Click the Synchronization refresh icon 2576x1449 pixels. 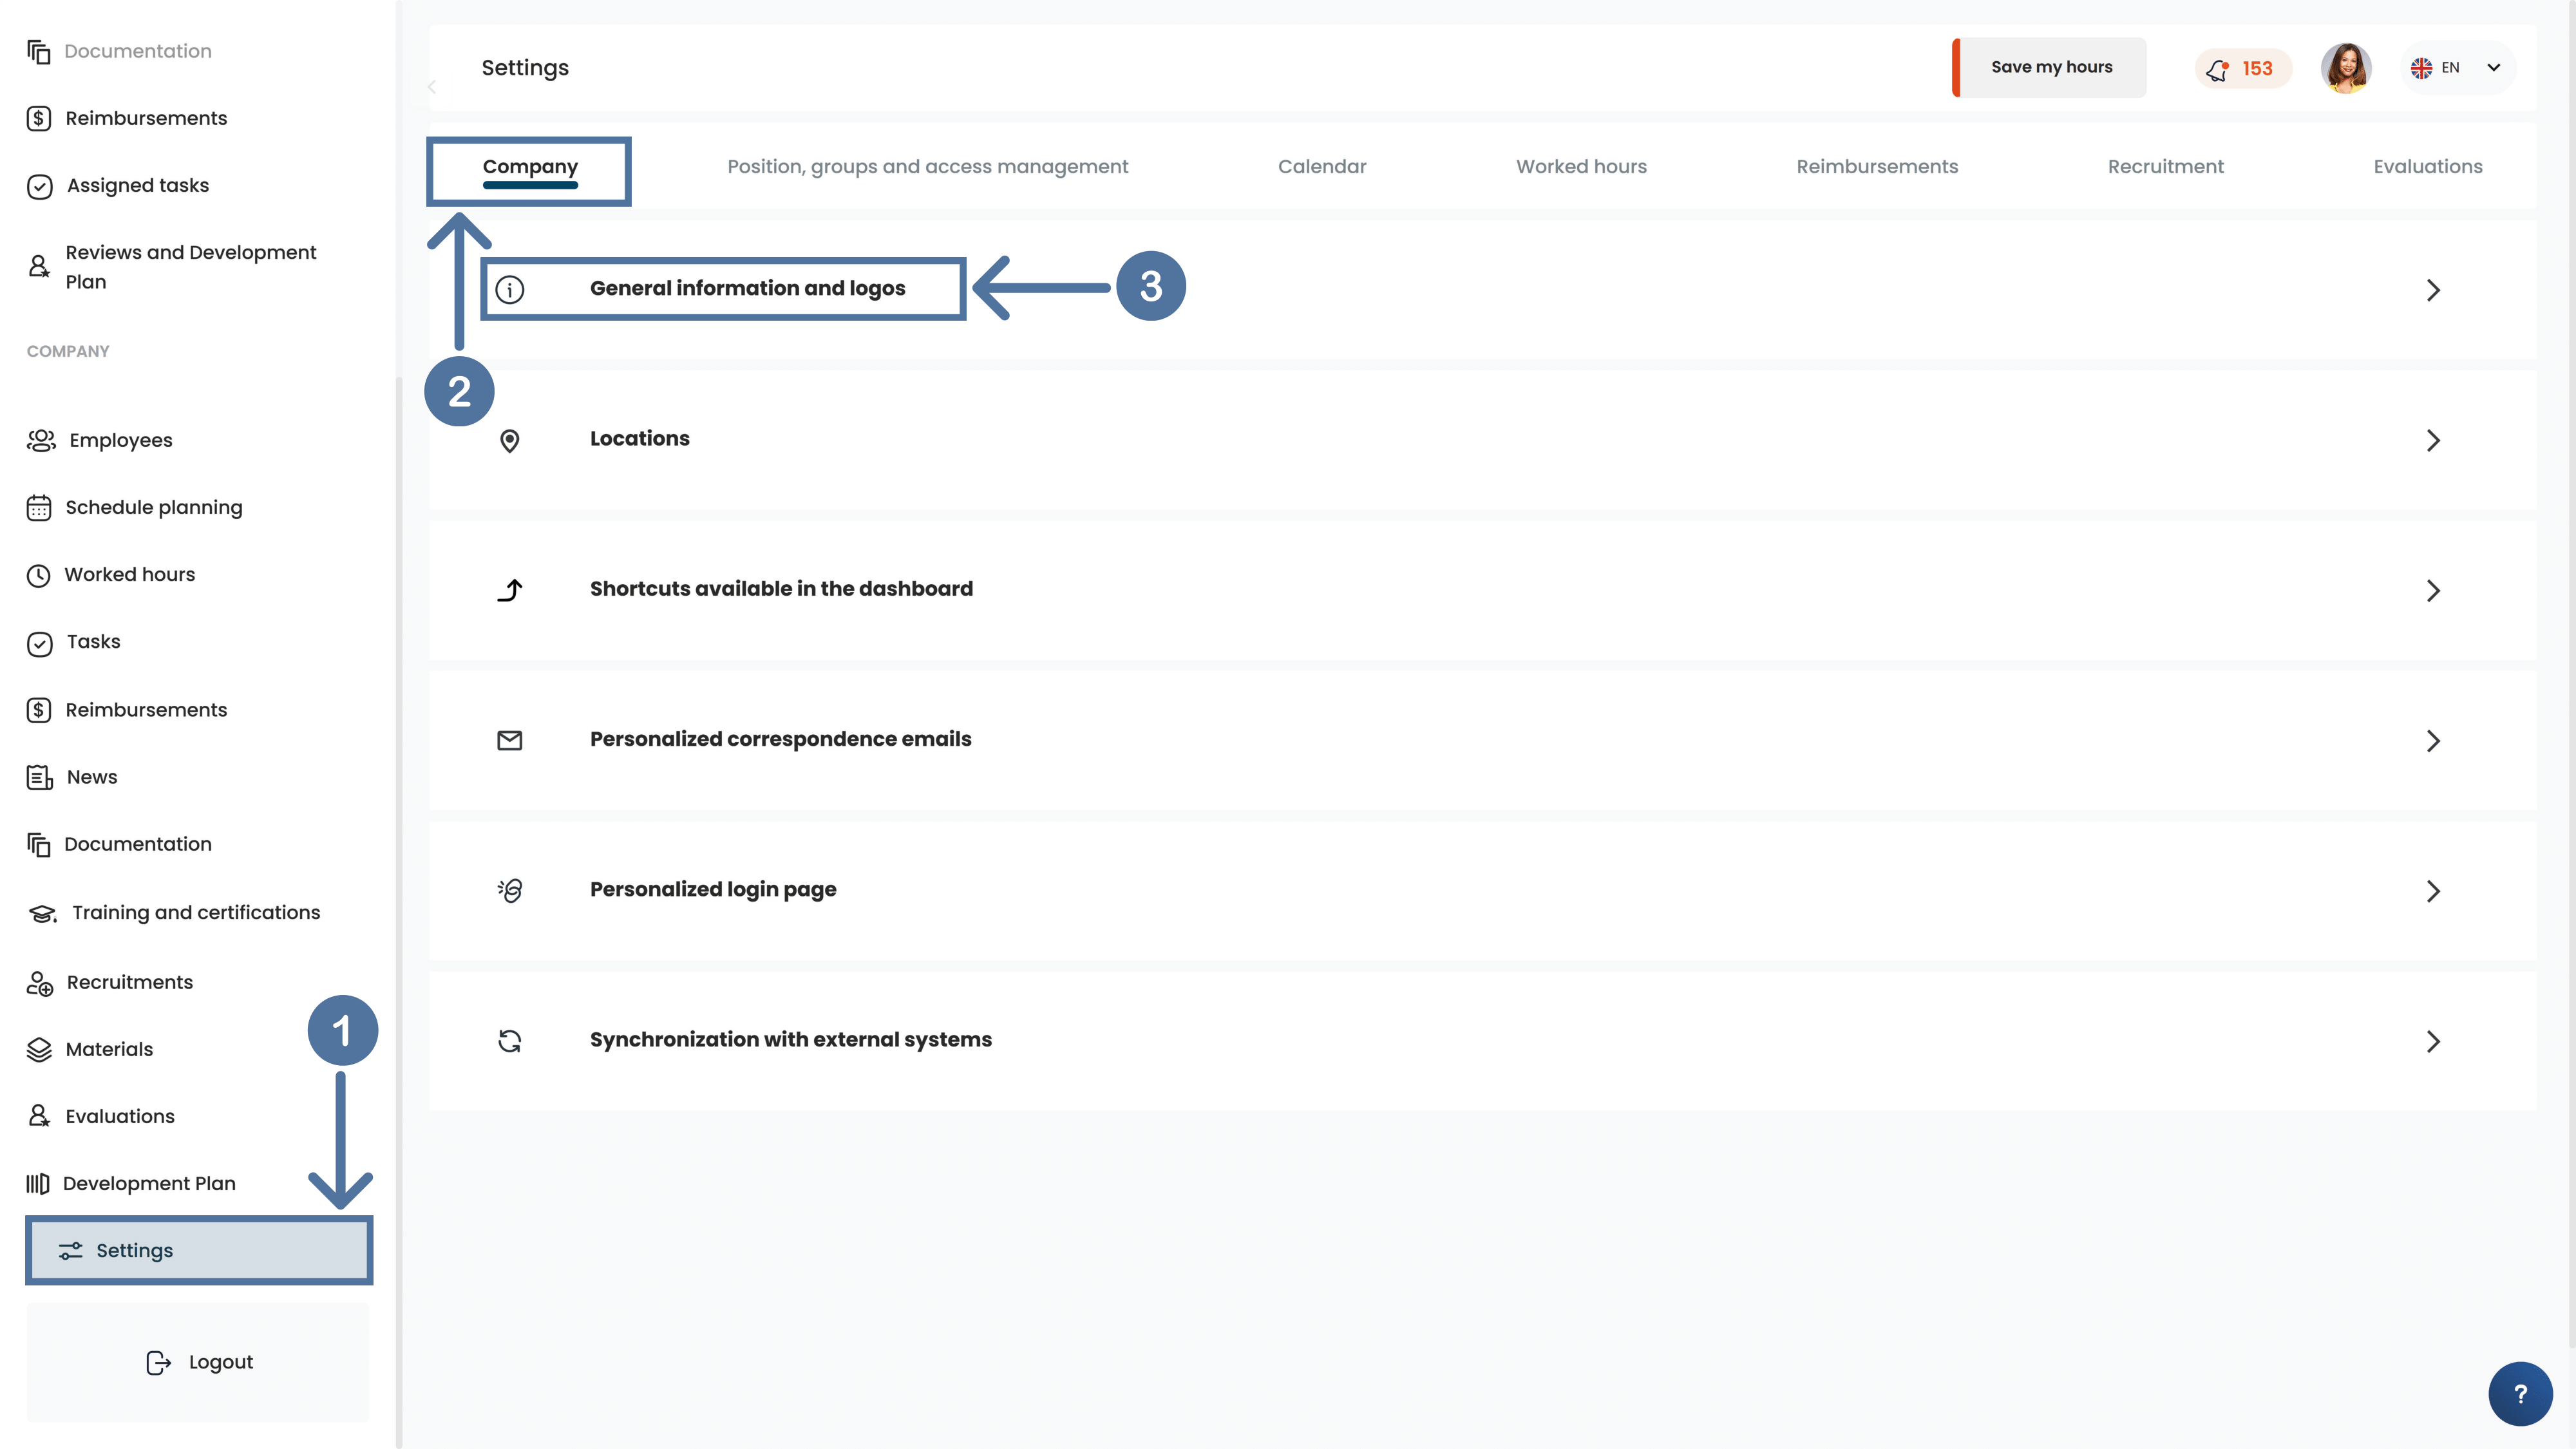(x=510, y=1041)
